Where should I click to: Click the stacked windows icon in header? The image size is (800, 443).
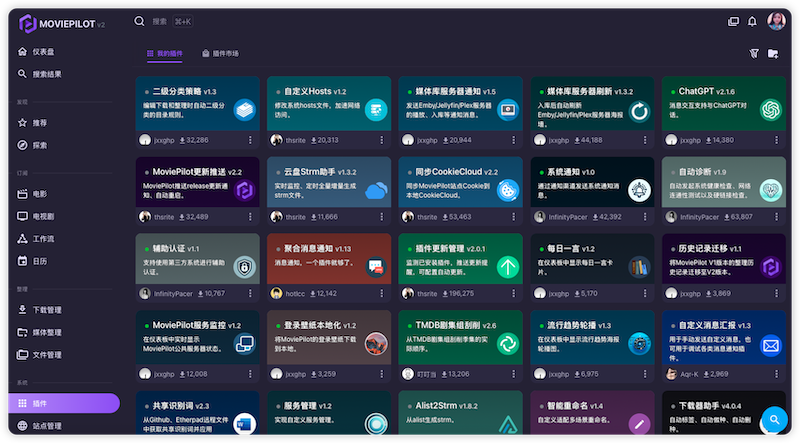[733, 21]
